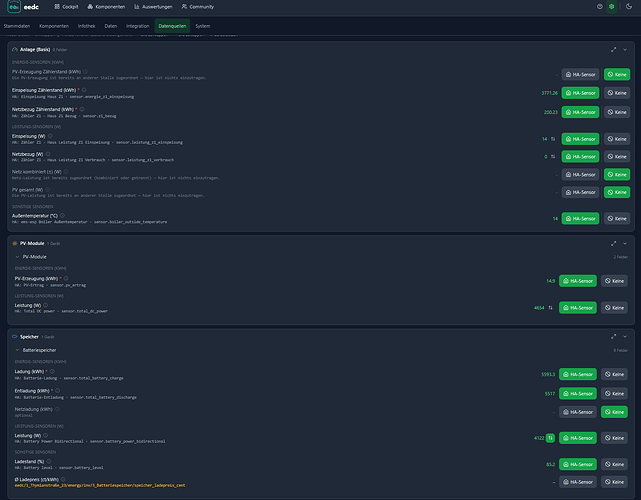Image resolution: width=641 pixels, height=500 pixels.
Task: Click Keine for Ø Ladepreis
Action: [x=614, y=482]
